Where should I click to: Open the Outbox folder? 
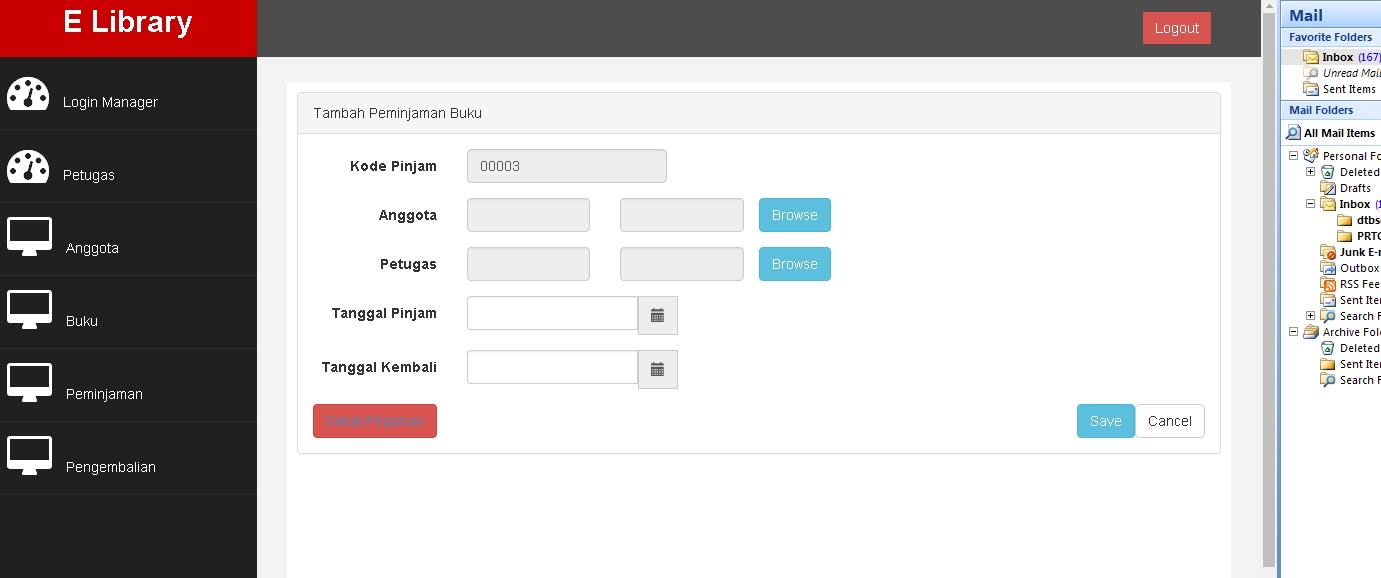pyautogui.click(x=1350, y=268)
